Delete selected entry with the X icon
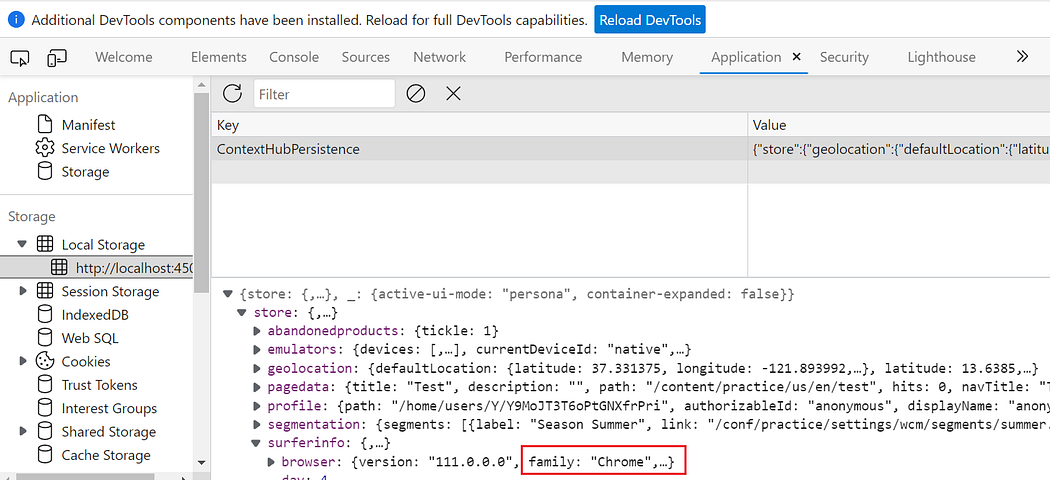This screenshot has width=1050, height=480. pyautogui.click(x=453, y=94)
